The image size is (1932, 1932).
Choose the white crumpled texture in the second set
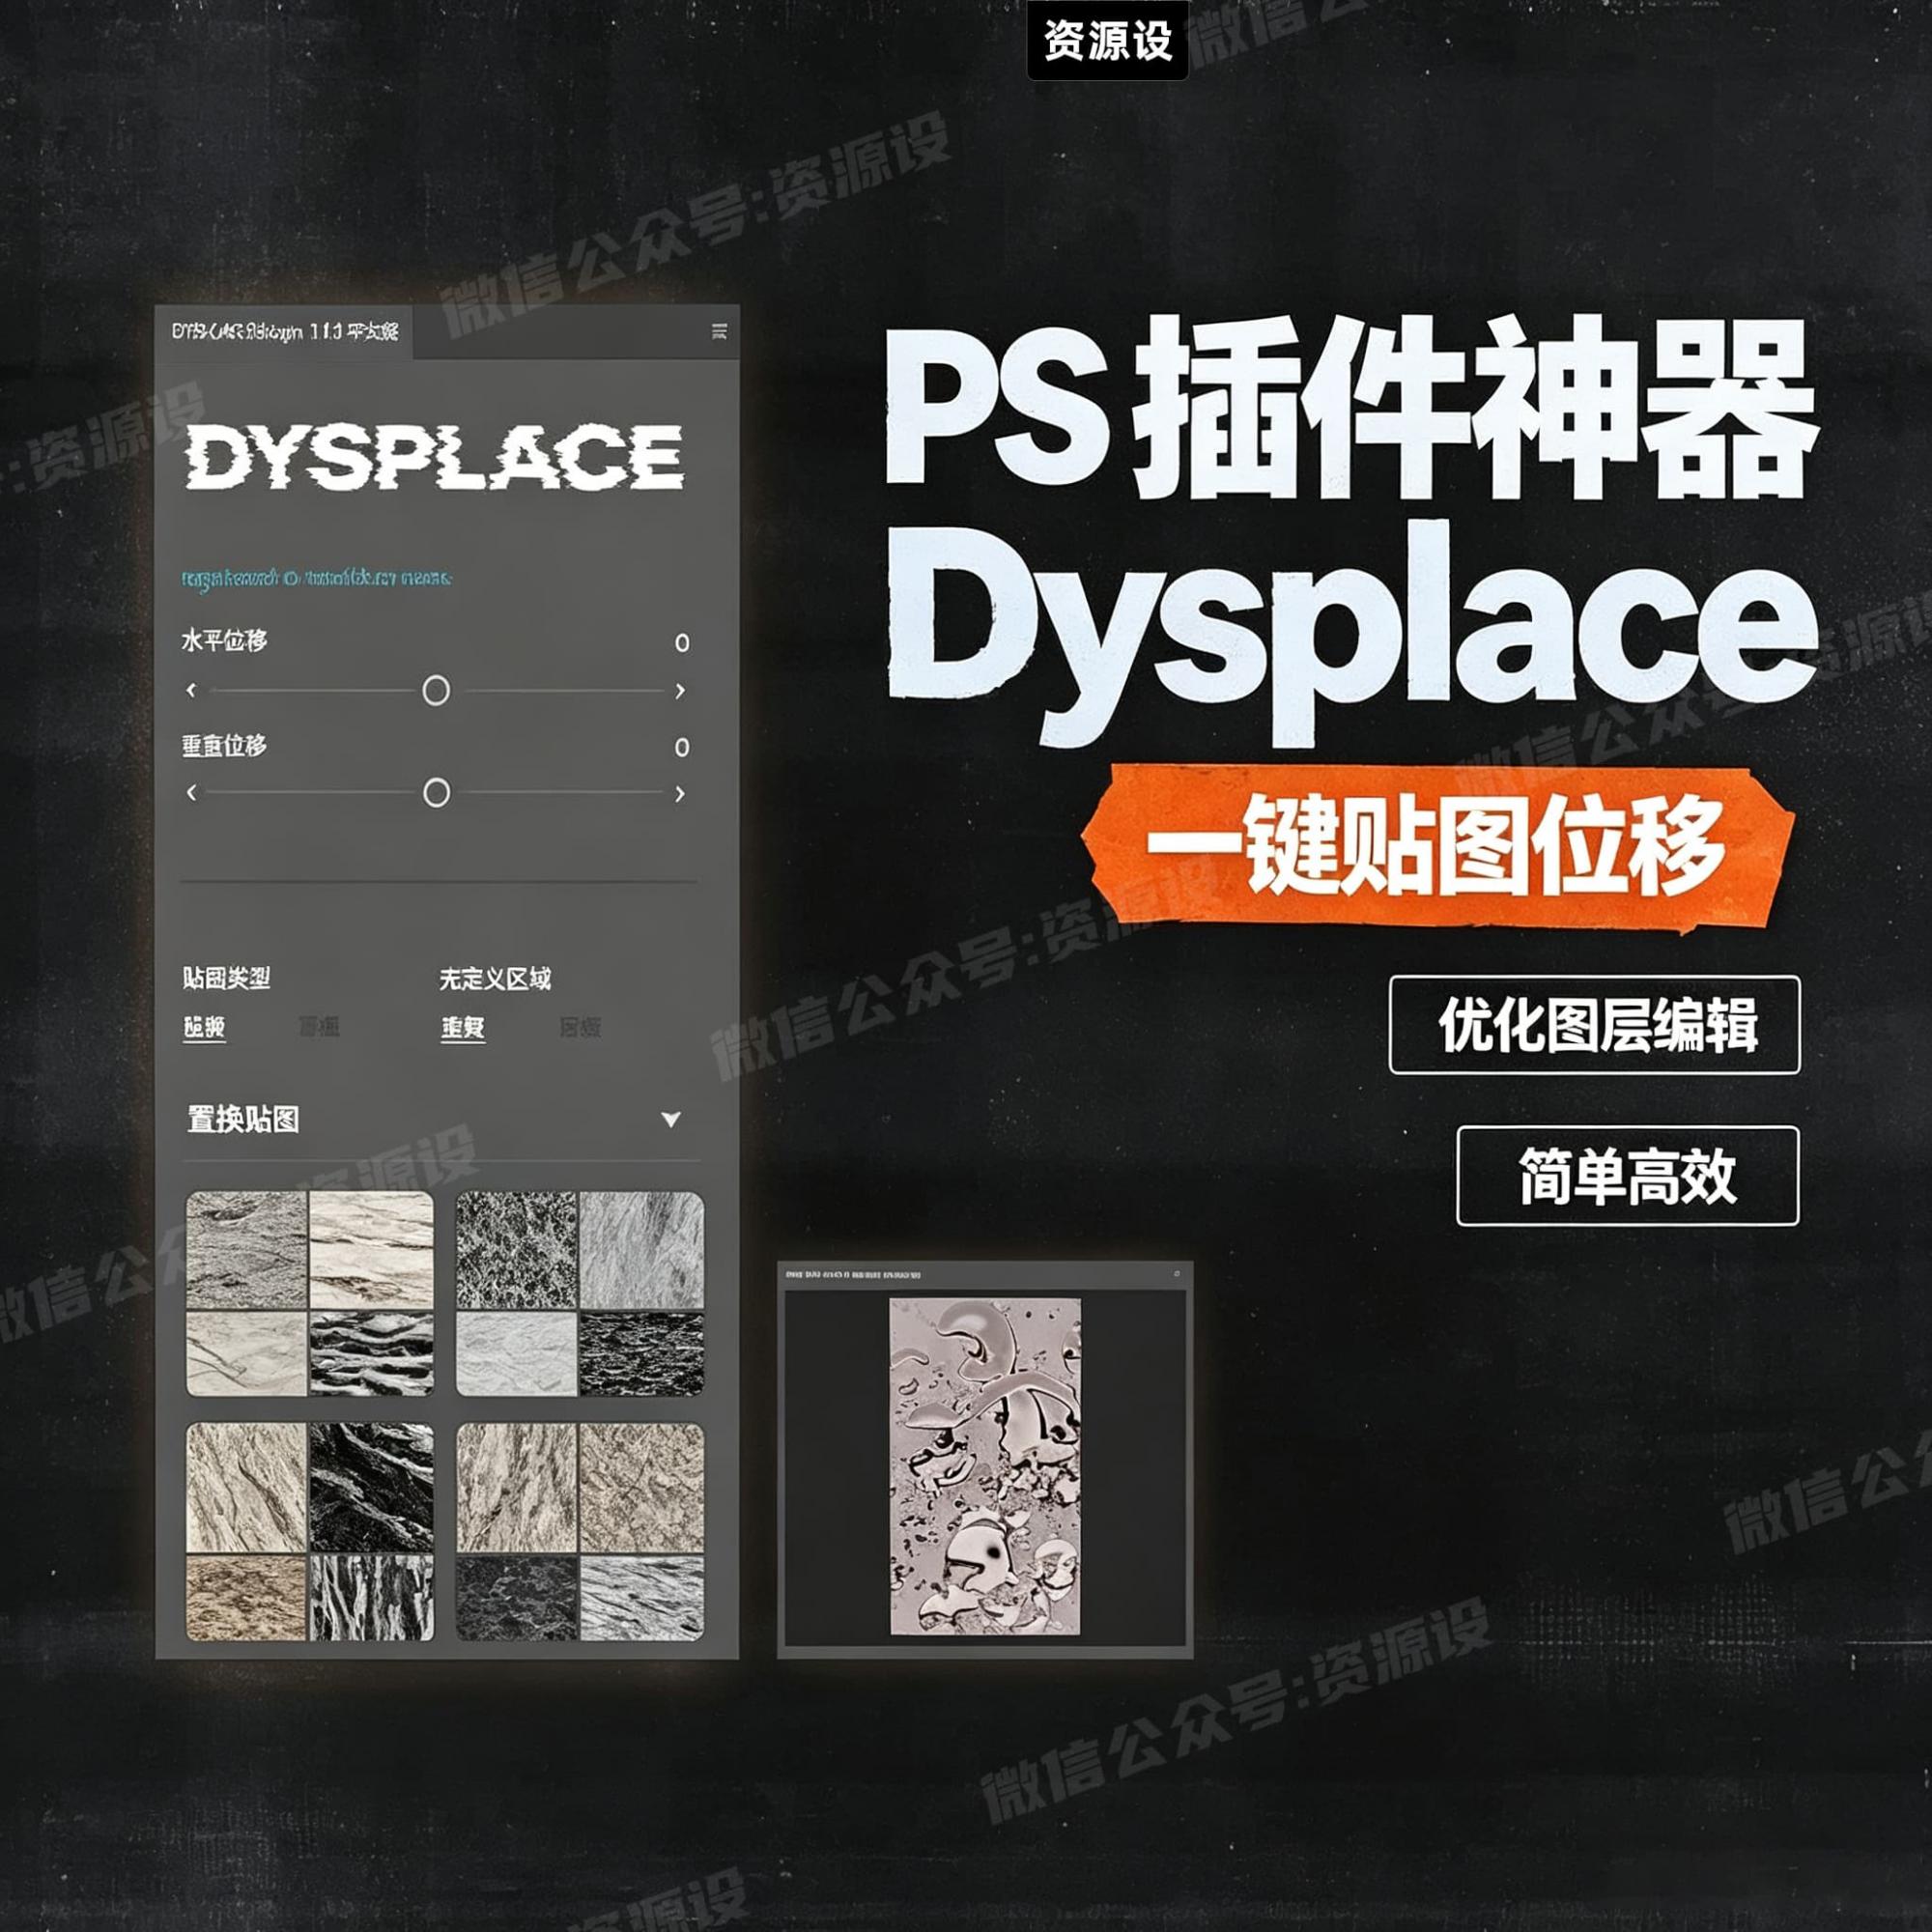(x=517, y=1354)
